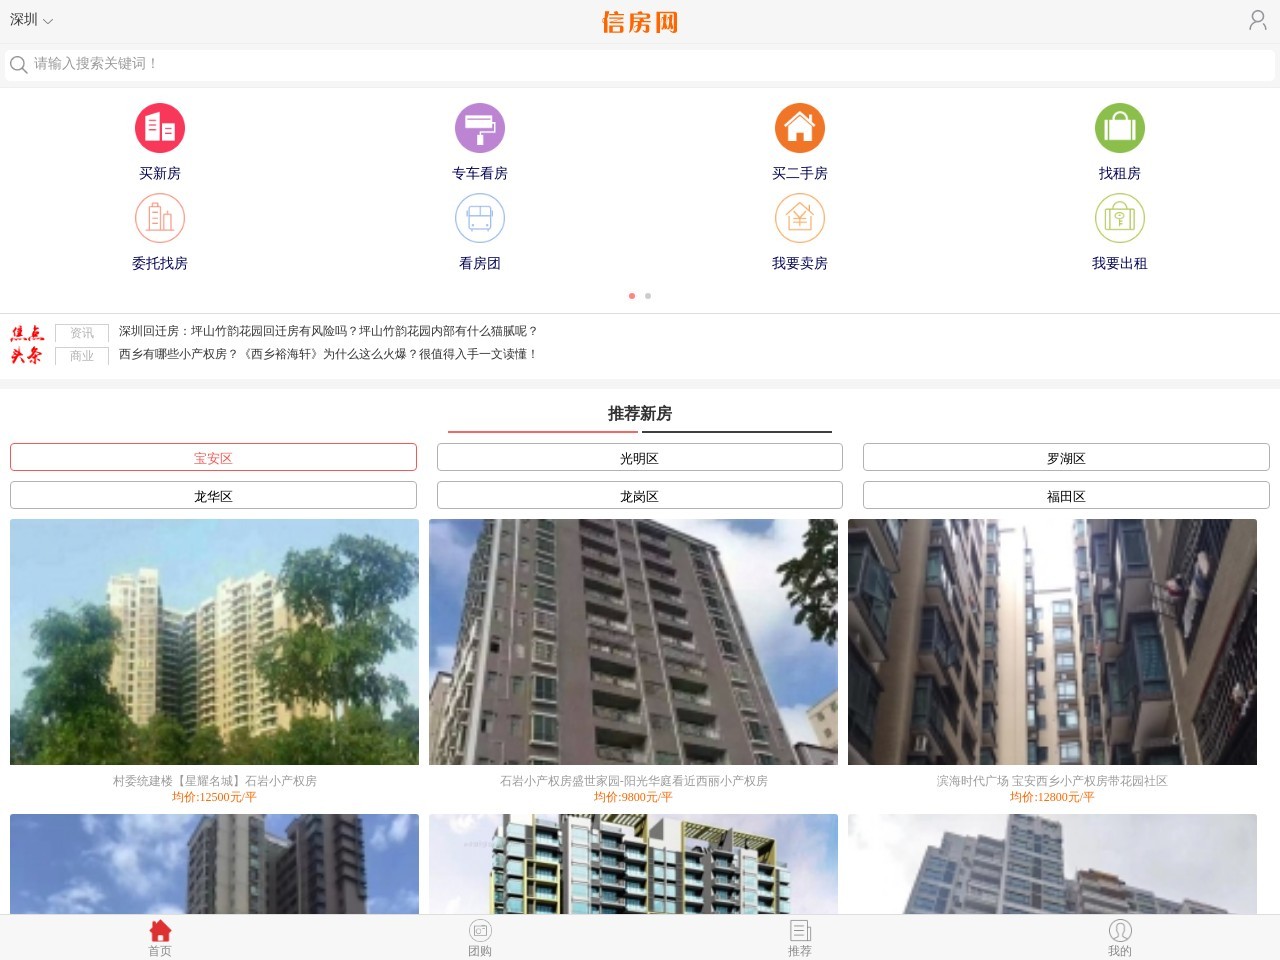Click the 信房网 logo
This screenshot has width=1280, height=960.
[640, 22]
